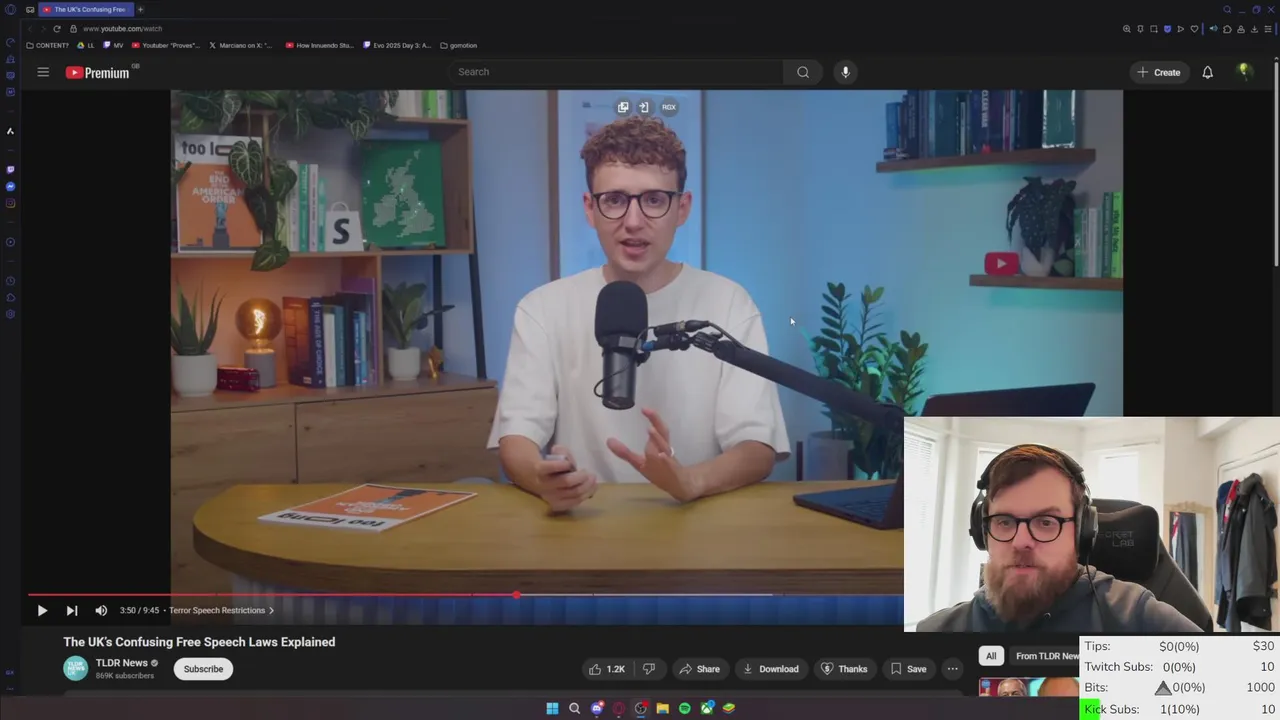Open browser downloads icon
This screenshot has width=1280, height=720.
click(1254, 29)
